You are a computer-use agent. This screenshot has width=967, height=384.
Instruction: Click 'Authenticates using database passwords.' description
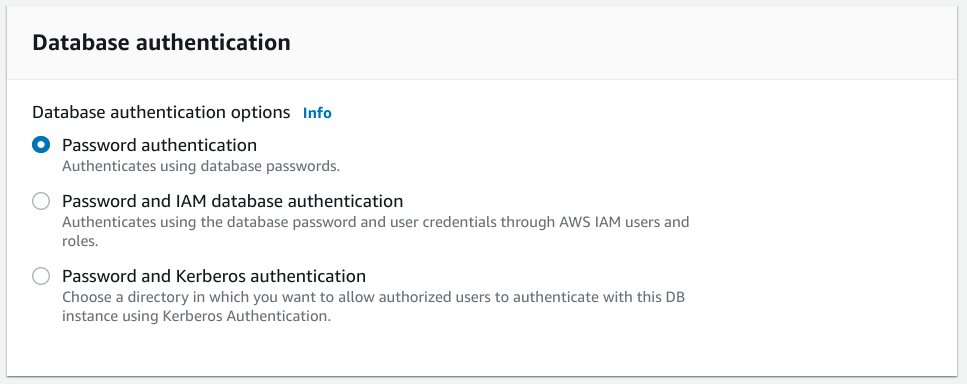(x=201, y=166)
